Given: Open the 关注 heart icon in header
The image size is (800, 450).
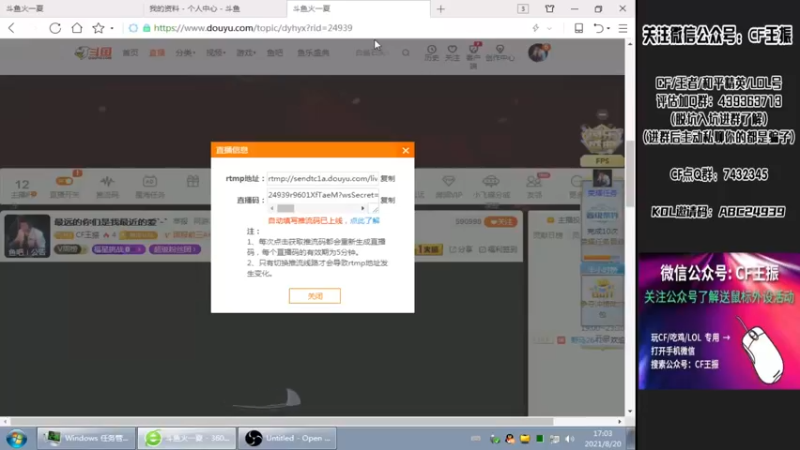Looking at the screenshot, I should (452, 53).
